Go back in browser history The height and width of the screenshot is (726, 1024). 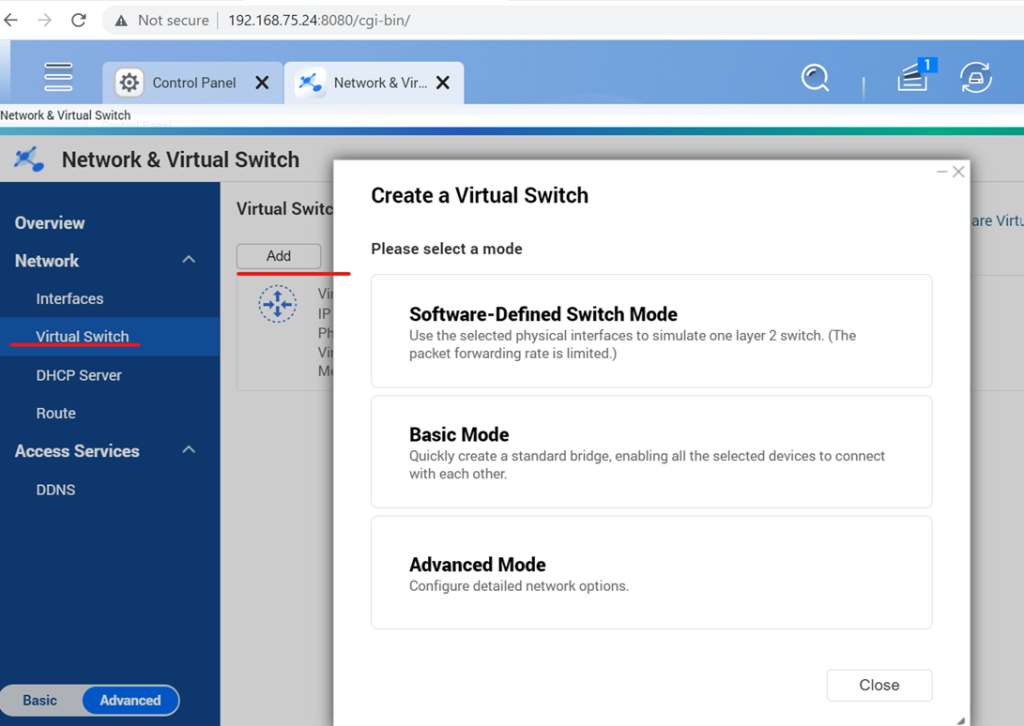point(11,20)
